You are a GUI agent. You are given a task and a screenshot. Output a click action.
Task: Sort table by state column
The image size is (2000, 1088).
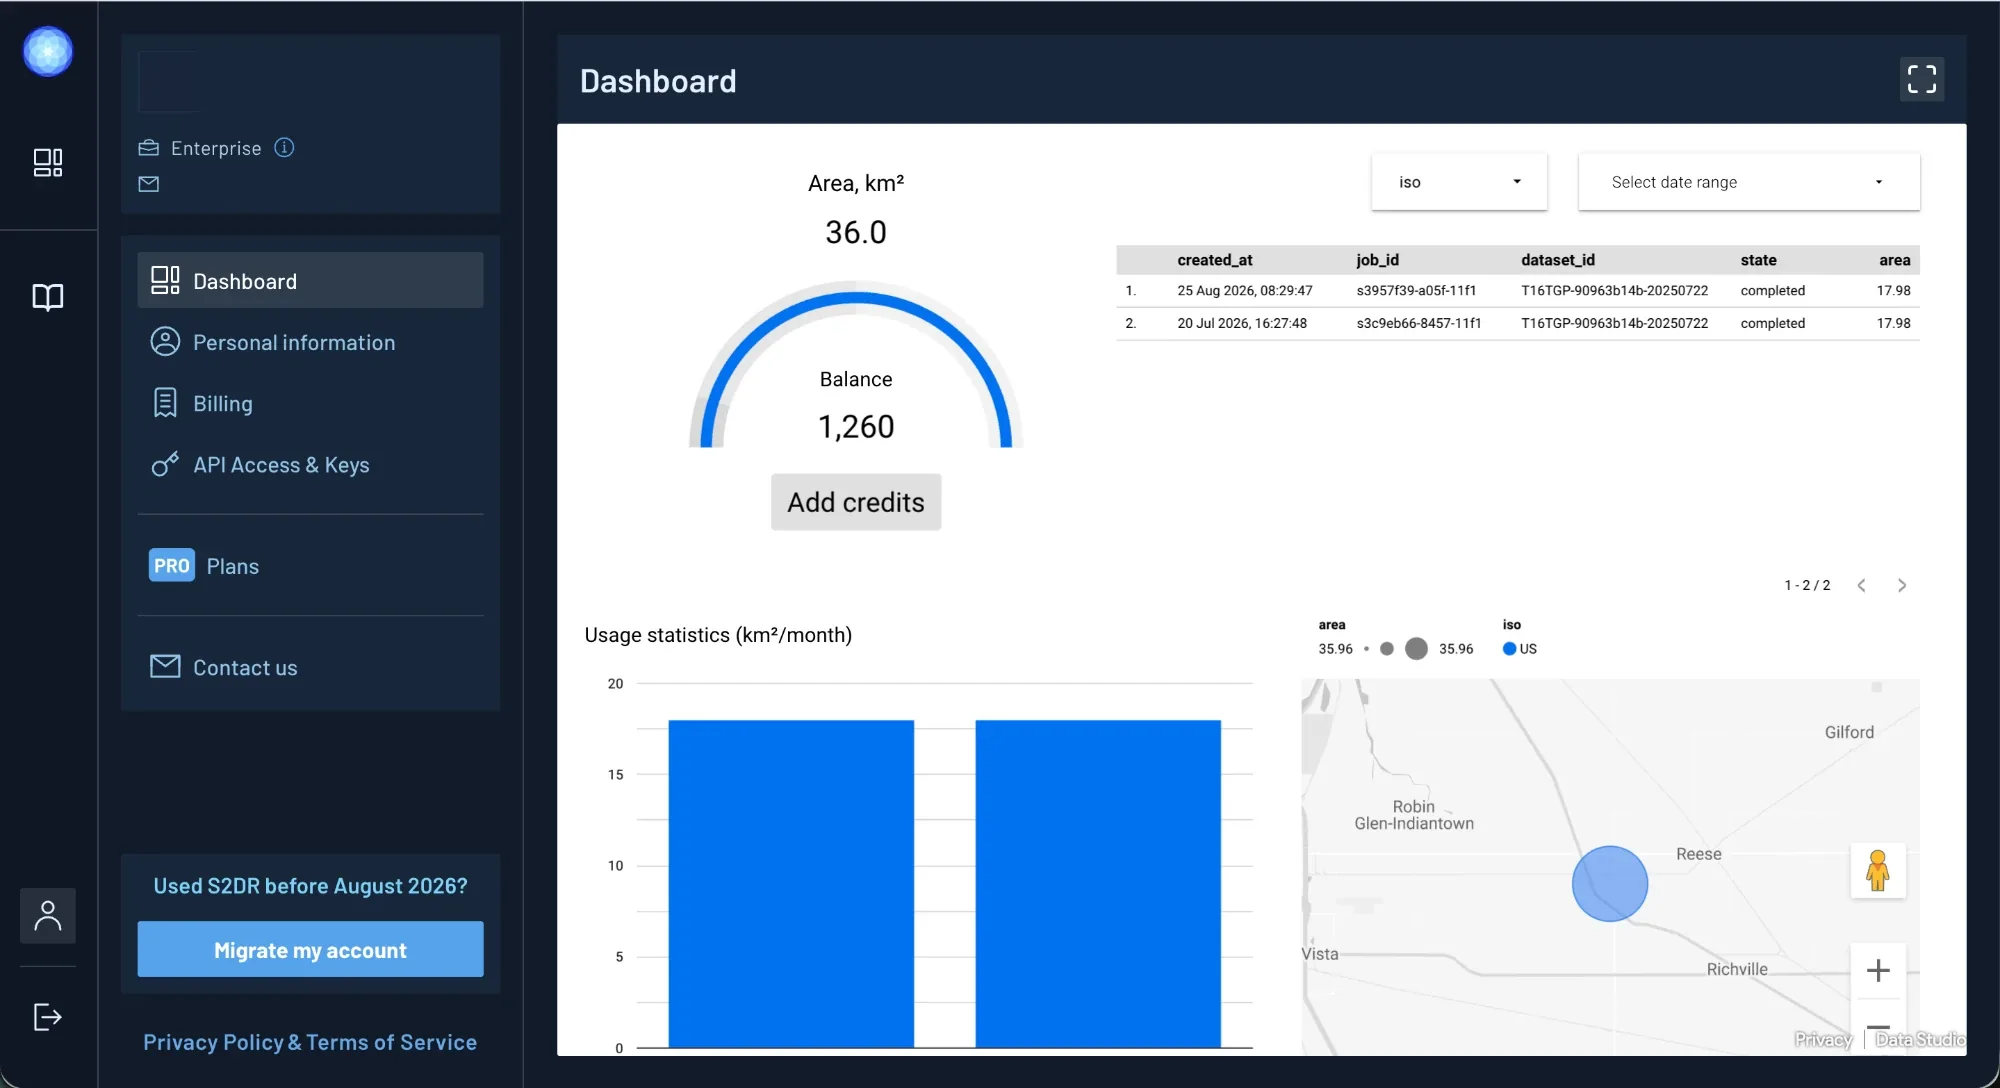tap(1758, 260)
